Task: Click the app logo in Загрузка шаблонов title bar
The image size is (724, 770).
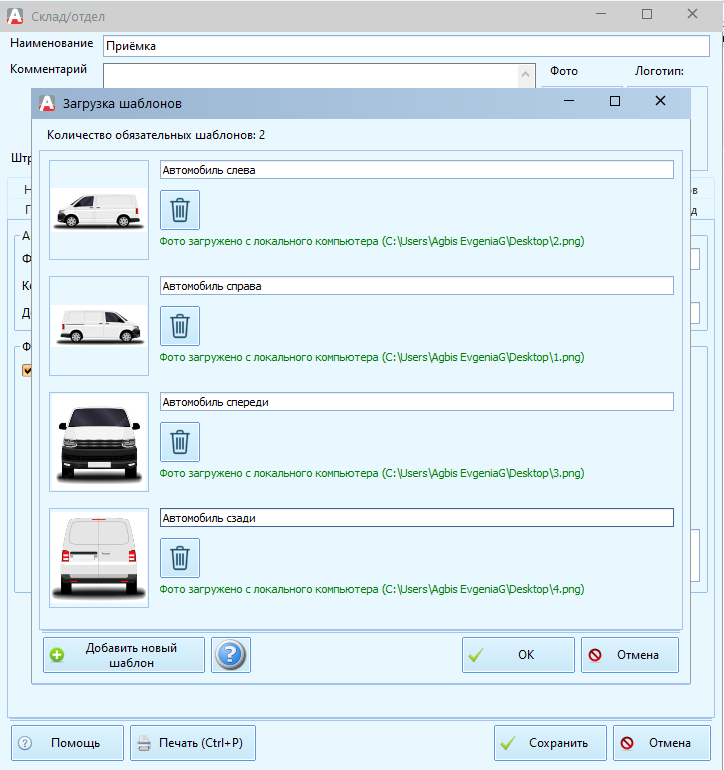Action: [x=47, y=103]
